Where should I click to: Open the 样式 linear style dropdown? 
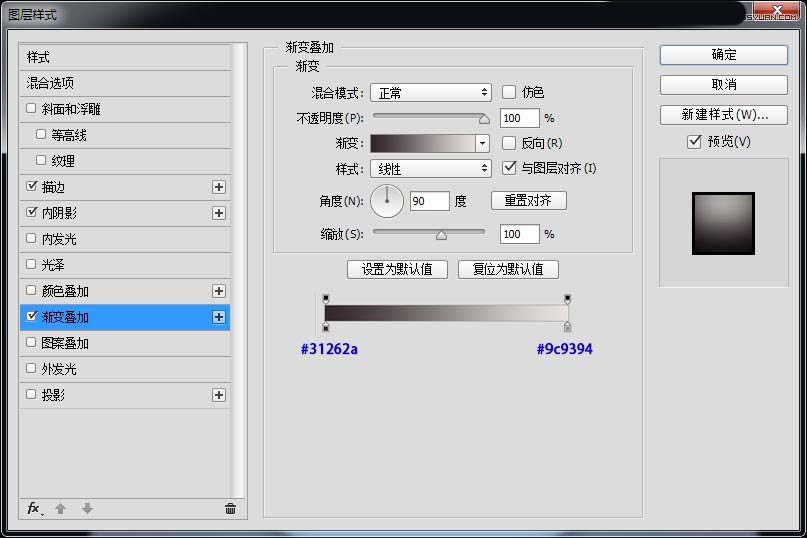pyautogui.click(x=430, y=169)
